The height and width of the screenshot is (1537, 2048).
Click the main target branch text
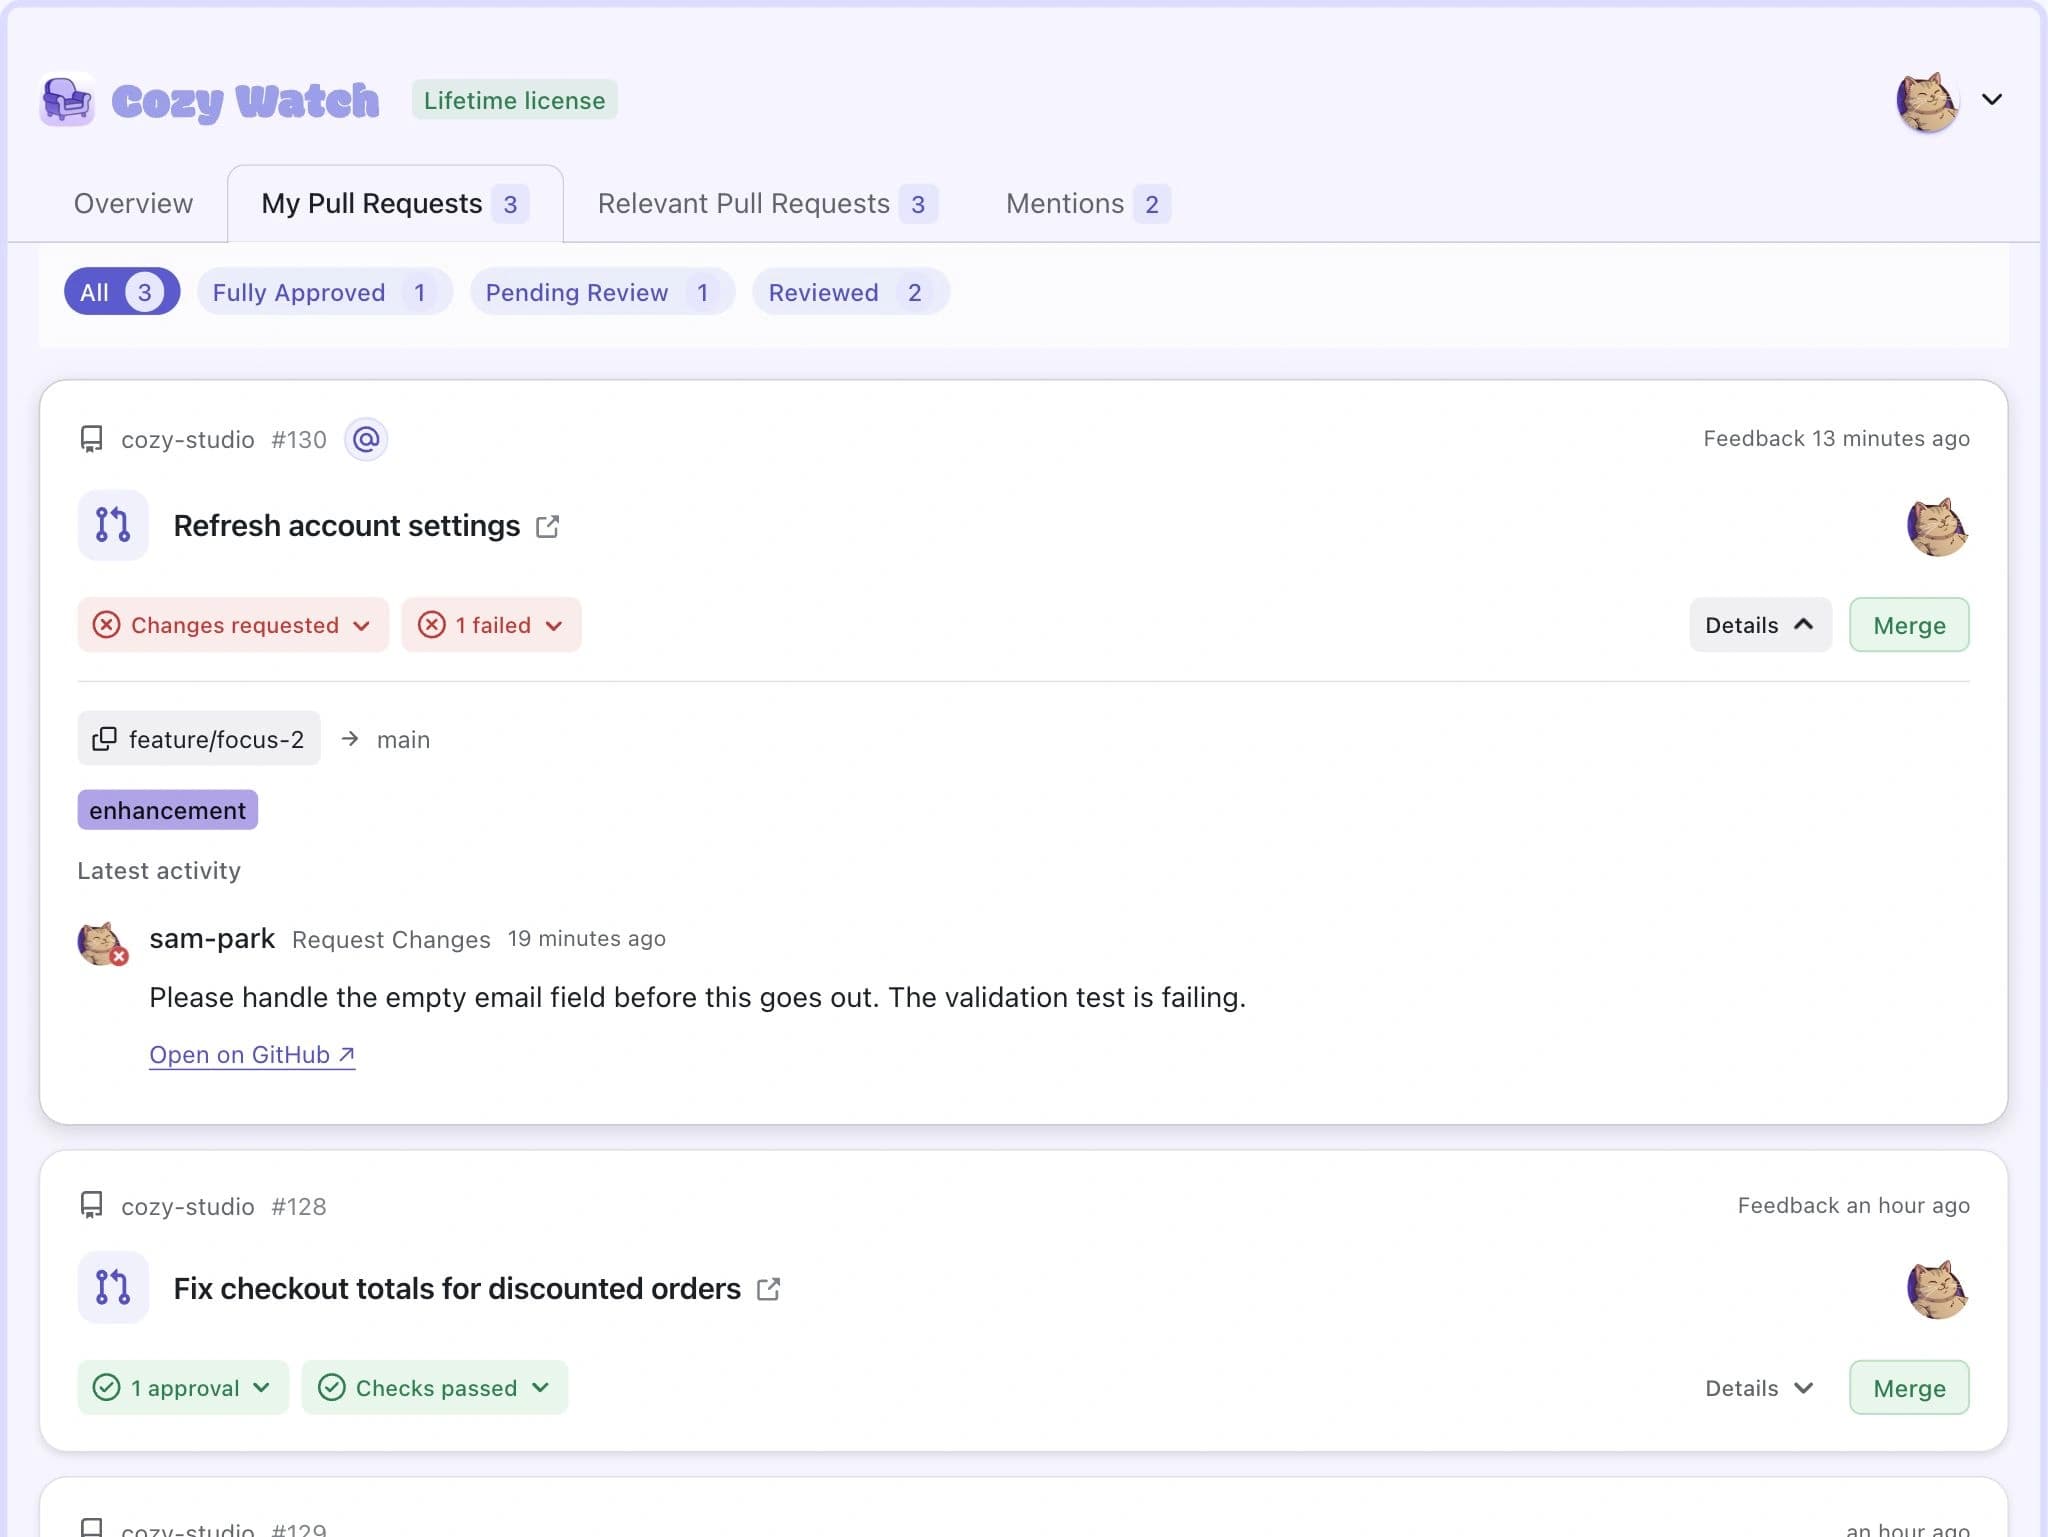pos(403,740)
